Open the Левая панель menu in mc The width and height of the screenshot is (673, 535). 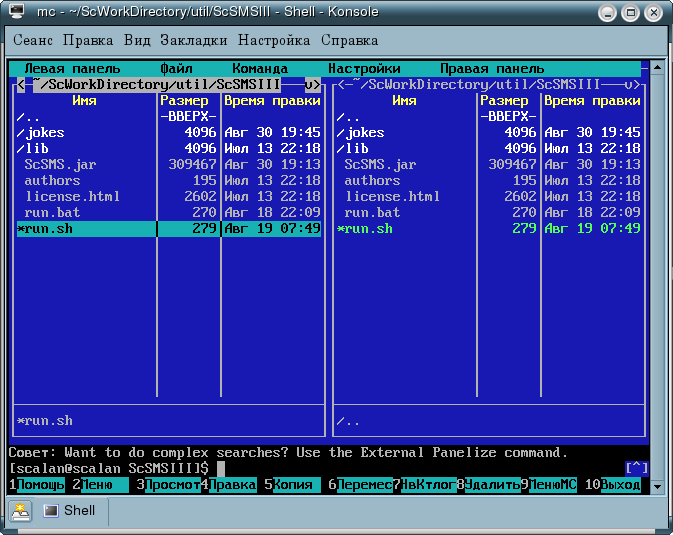click(72, 69)
